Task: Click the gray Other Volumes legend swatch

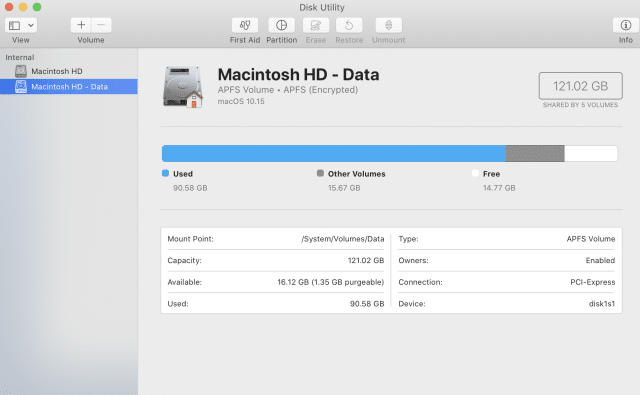Action: (320, 173)
